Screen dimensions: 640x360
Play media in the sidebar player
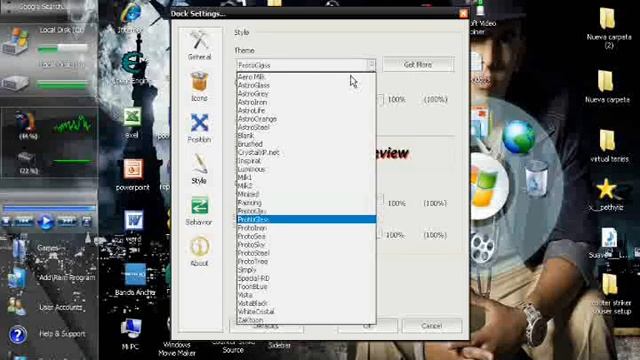(x=45, y=222)
